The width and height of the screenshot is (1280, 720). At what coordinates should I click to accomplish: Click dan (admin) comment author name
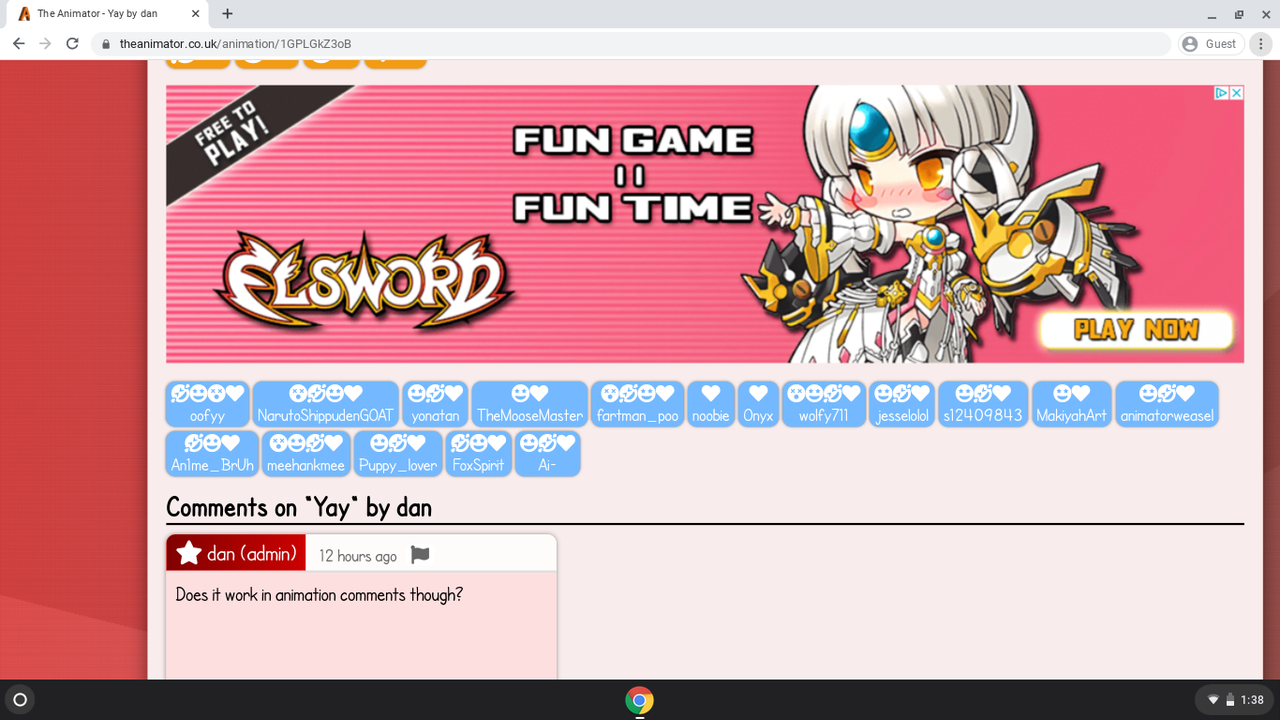tap(252, 554)
